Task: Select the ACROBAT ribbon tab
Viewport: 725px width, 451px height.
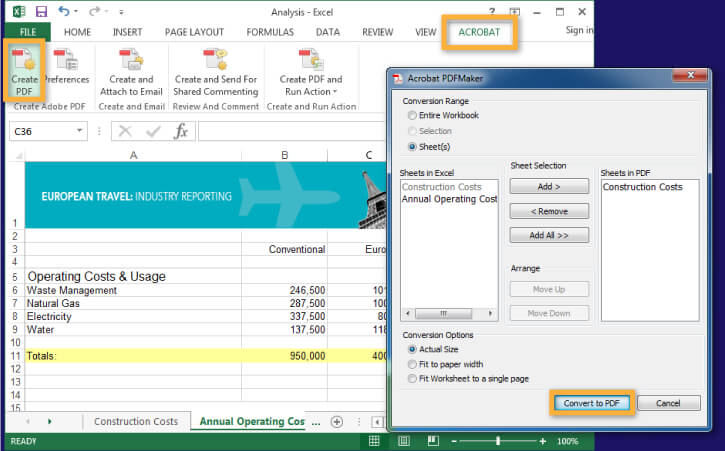Action: (x=479, y=32)
